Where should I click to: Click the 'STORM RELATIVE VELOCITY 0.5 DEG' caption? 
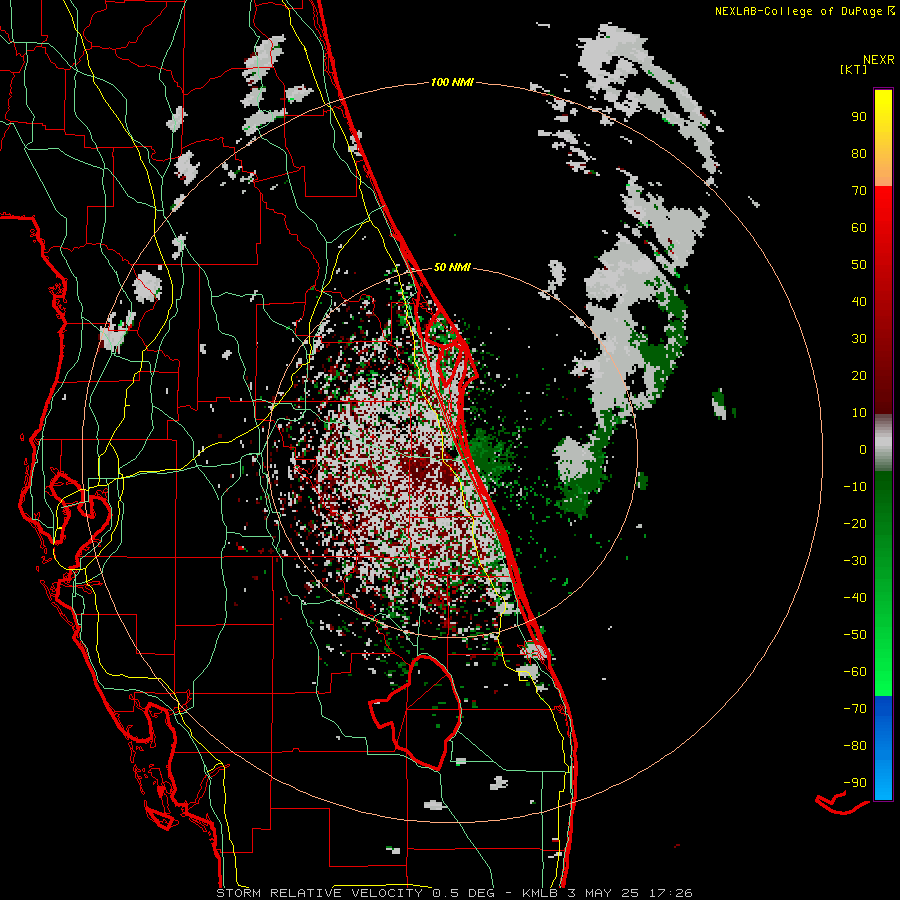(356, 893)
